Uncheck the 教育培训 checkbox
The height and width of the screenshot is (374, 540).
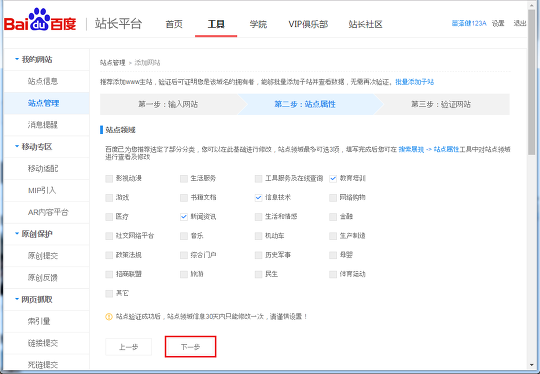pyautogui.click(x=333, y=178)
